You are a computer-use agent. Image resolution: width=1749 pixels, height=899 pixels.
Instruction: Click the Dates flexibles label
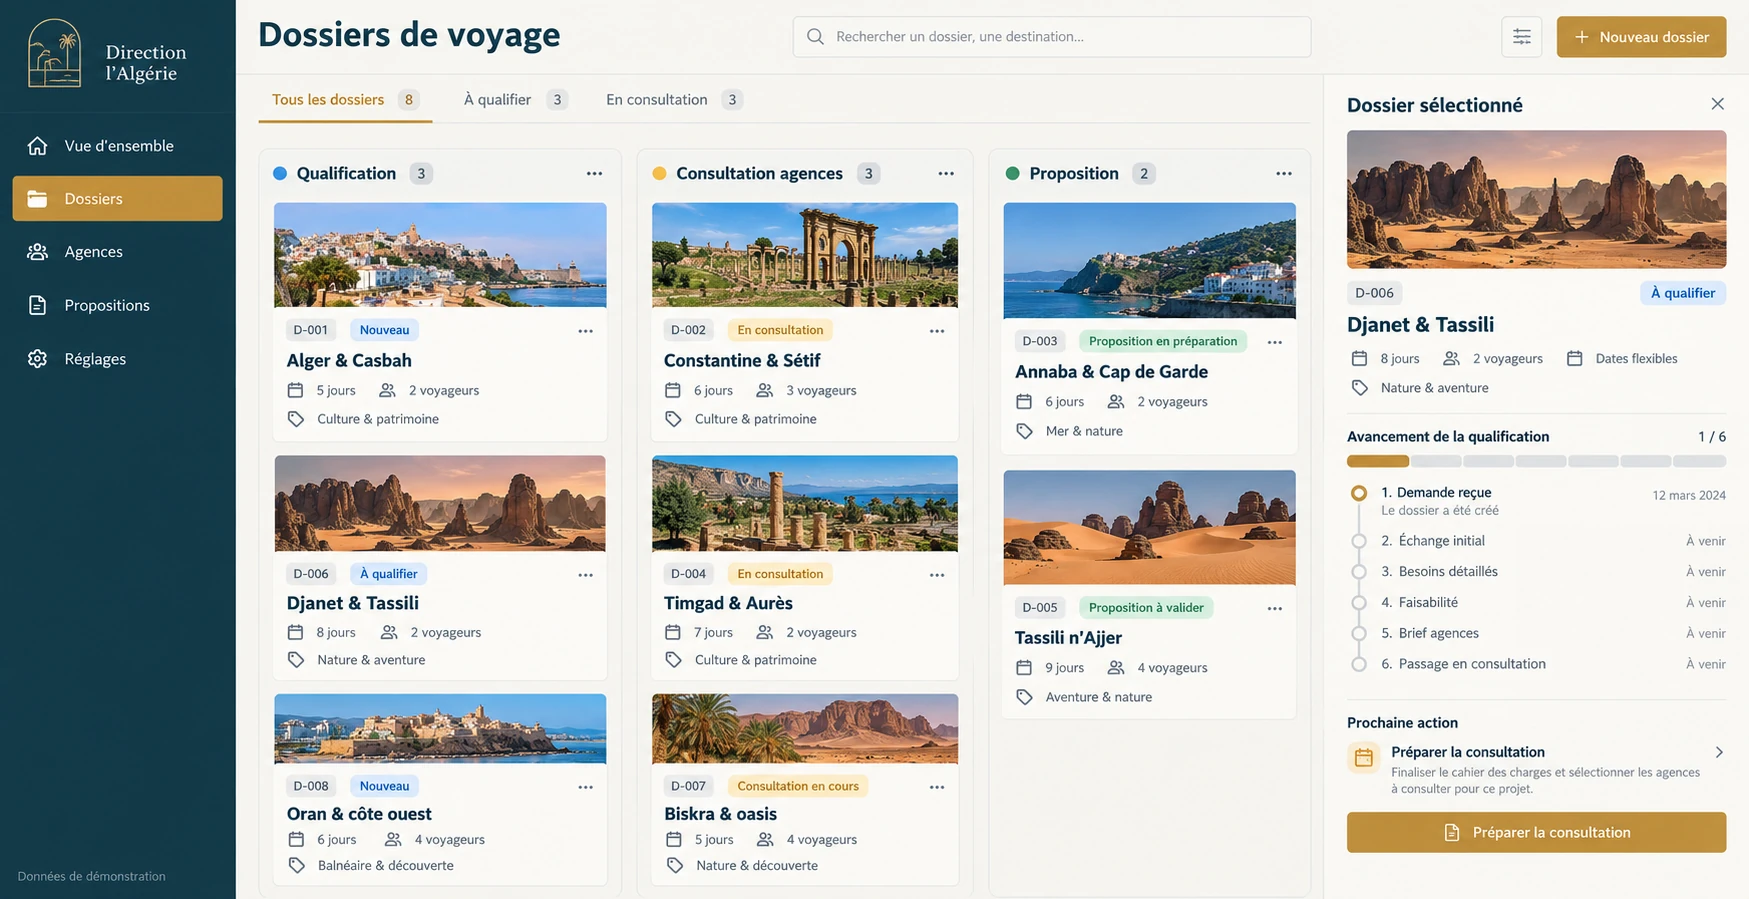(x=1636, y=359)
